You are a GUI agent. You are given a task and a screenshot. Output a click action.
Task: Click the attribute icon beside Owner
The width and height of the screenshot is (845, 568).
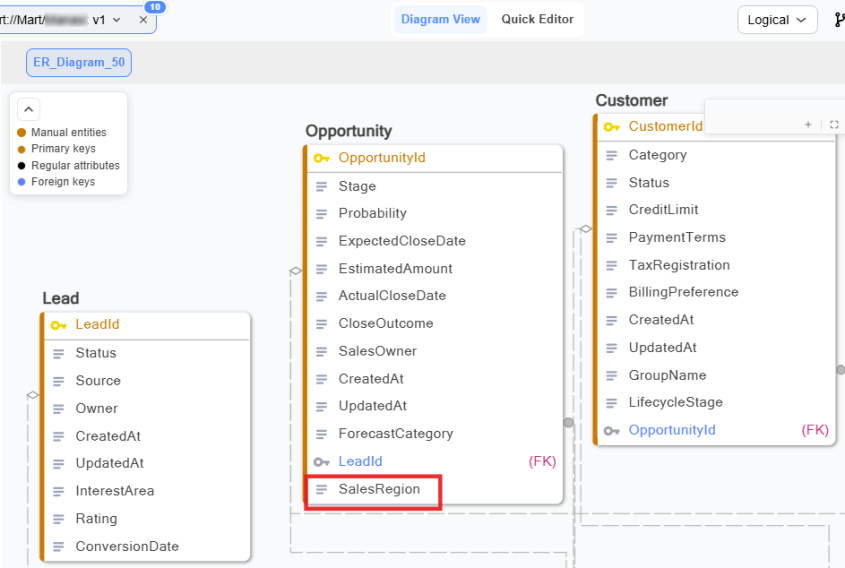coord(58,409)
